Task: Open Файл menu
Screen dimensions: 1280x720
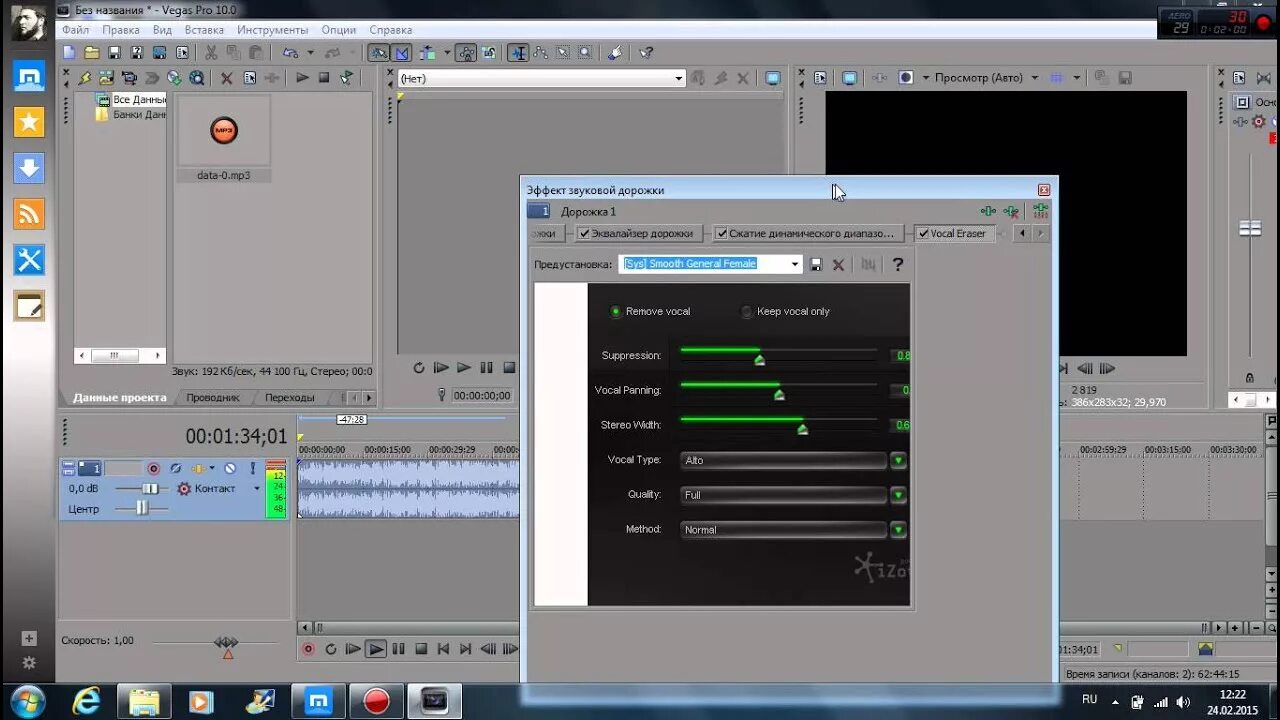Action: (76, 30)
